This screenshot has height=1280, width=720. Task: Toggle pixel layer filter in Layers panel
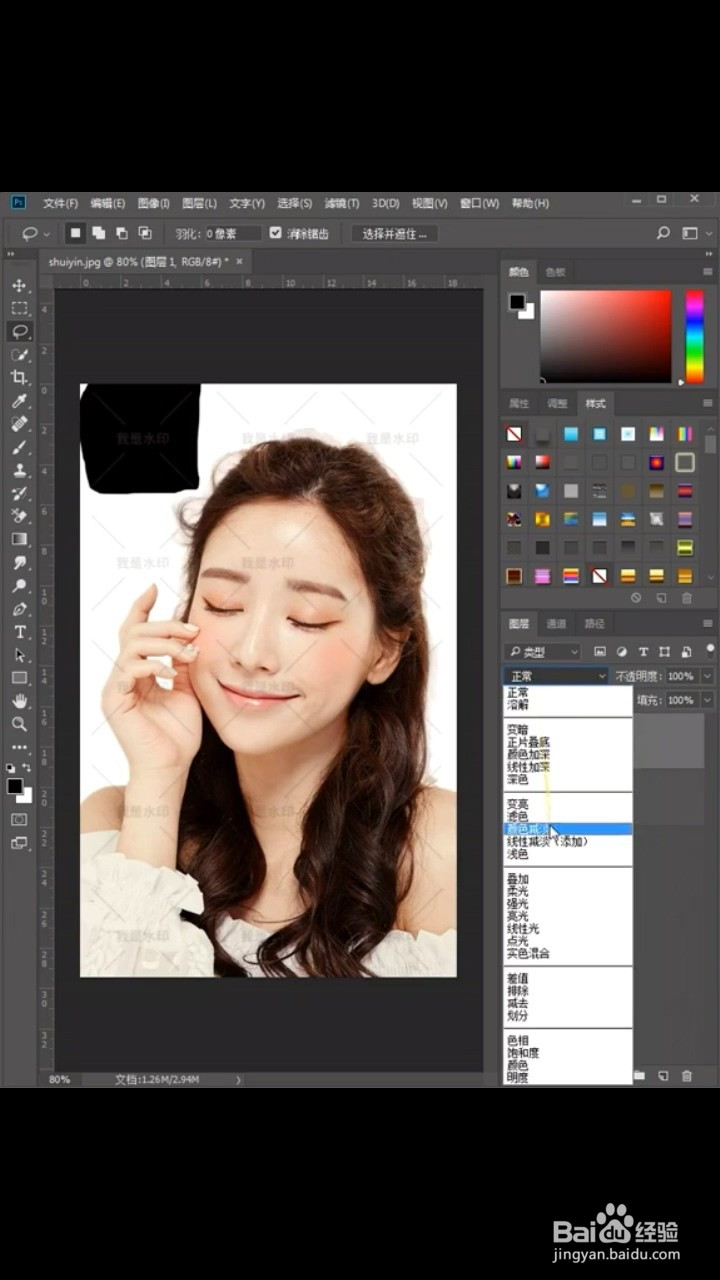pos(600,651)
